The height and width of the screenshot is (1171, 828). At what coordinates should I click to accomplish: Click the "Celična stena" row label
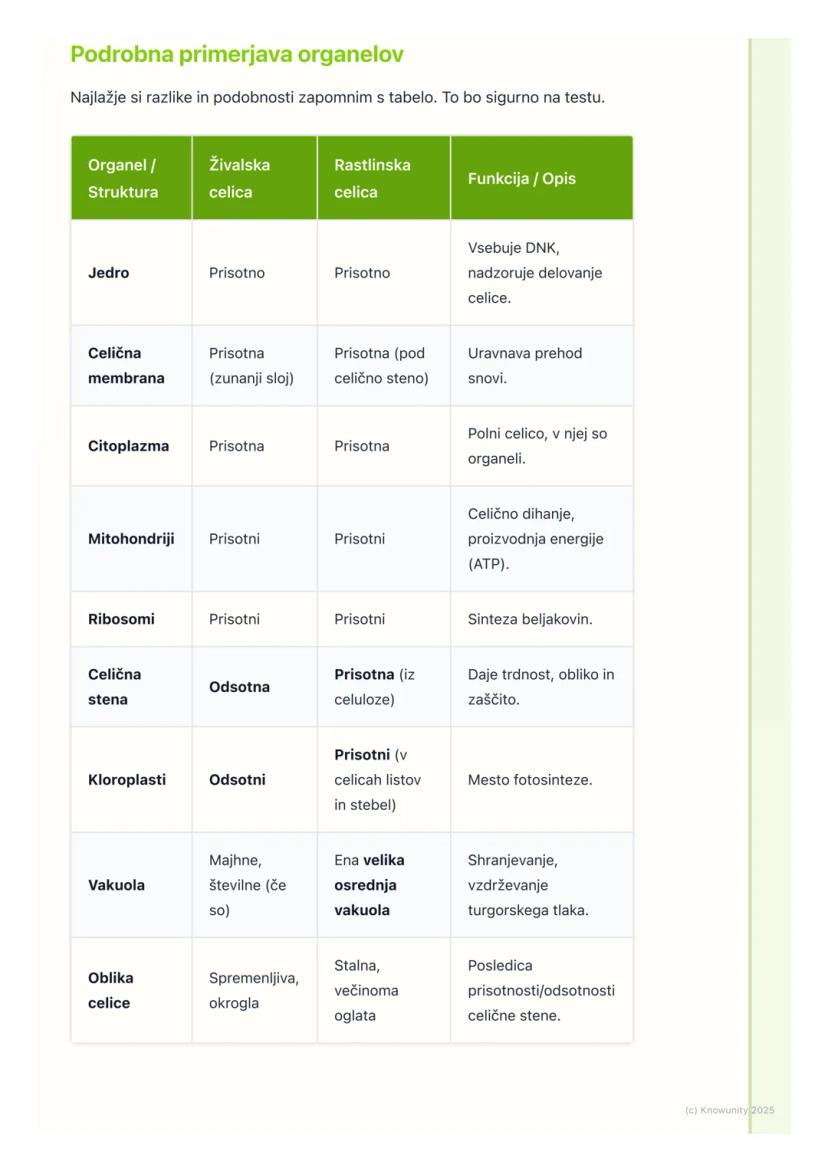114,687
